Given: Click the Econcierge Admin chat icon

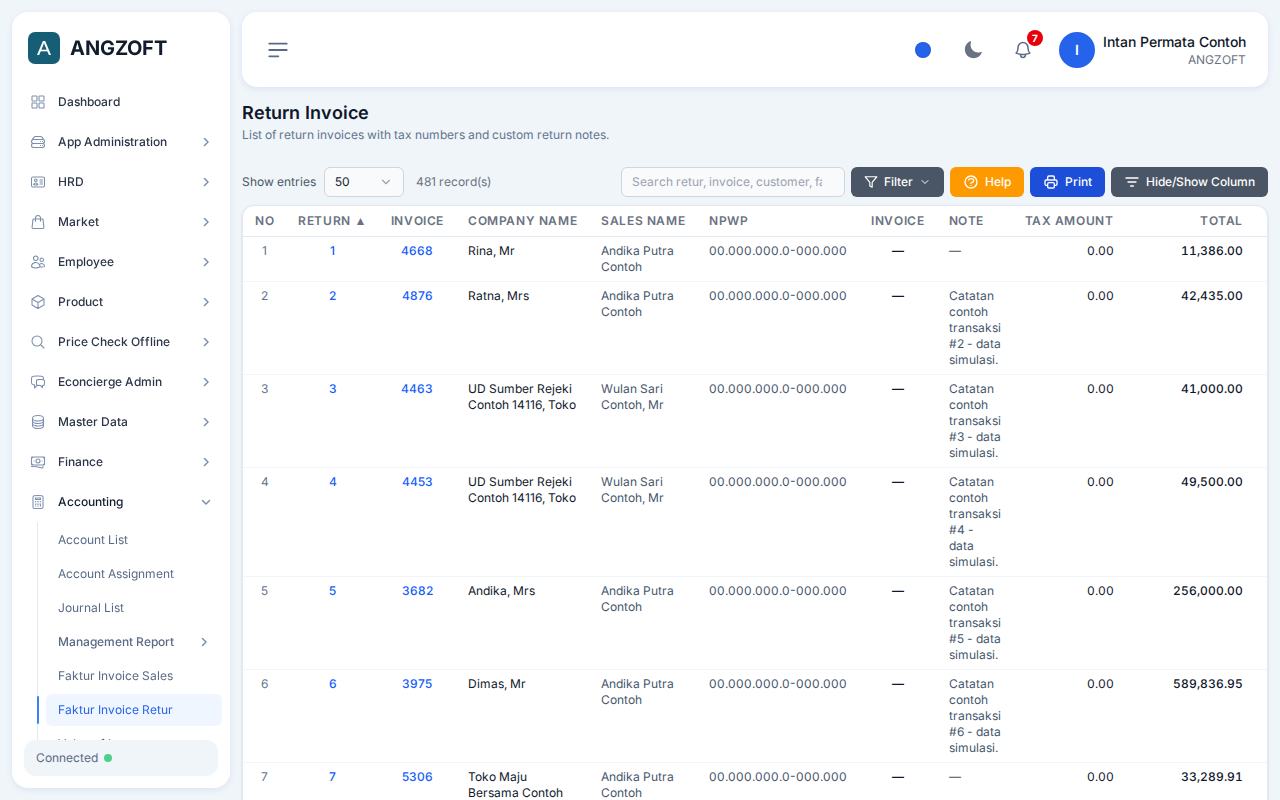Looking at the screenshot, I should pyautogui.click(x=38, y=382).
